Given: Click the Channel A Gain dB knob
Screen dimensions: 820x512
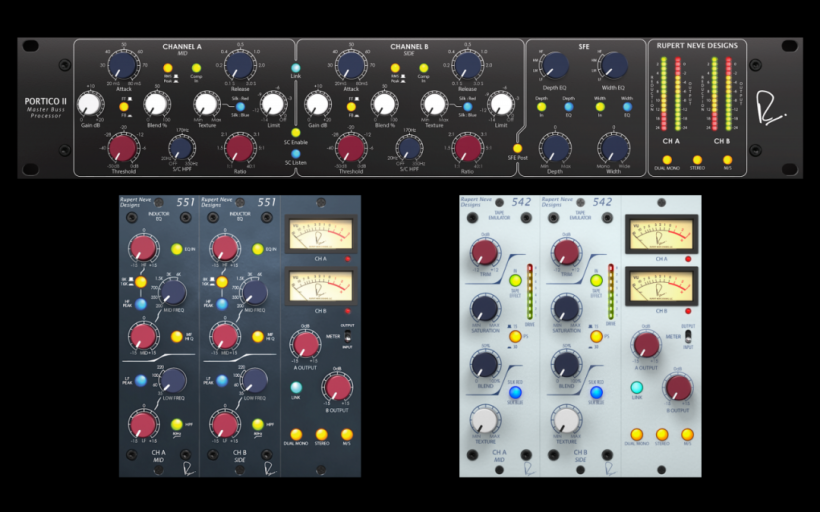Looking at the screenshot, I should tap(90, 104).
